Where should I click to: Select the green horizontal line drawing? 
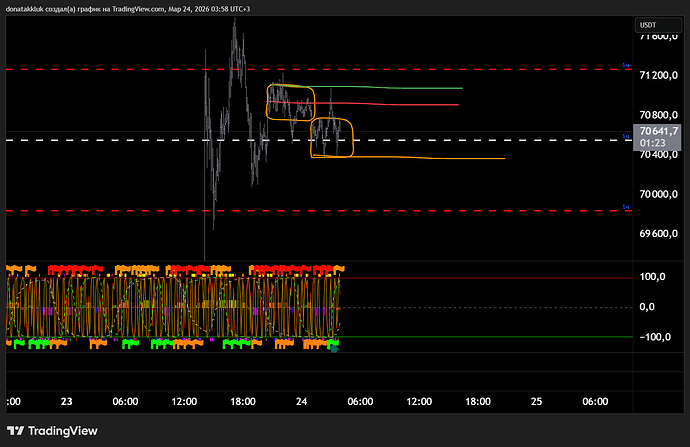coord(400,88)
